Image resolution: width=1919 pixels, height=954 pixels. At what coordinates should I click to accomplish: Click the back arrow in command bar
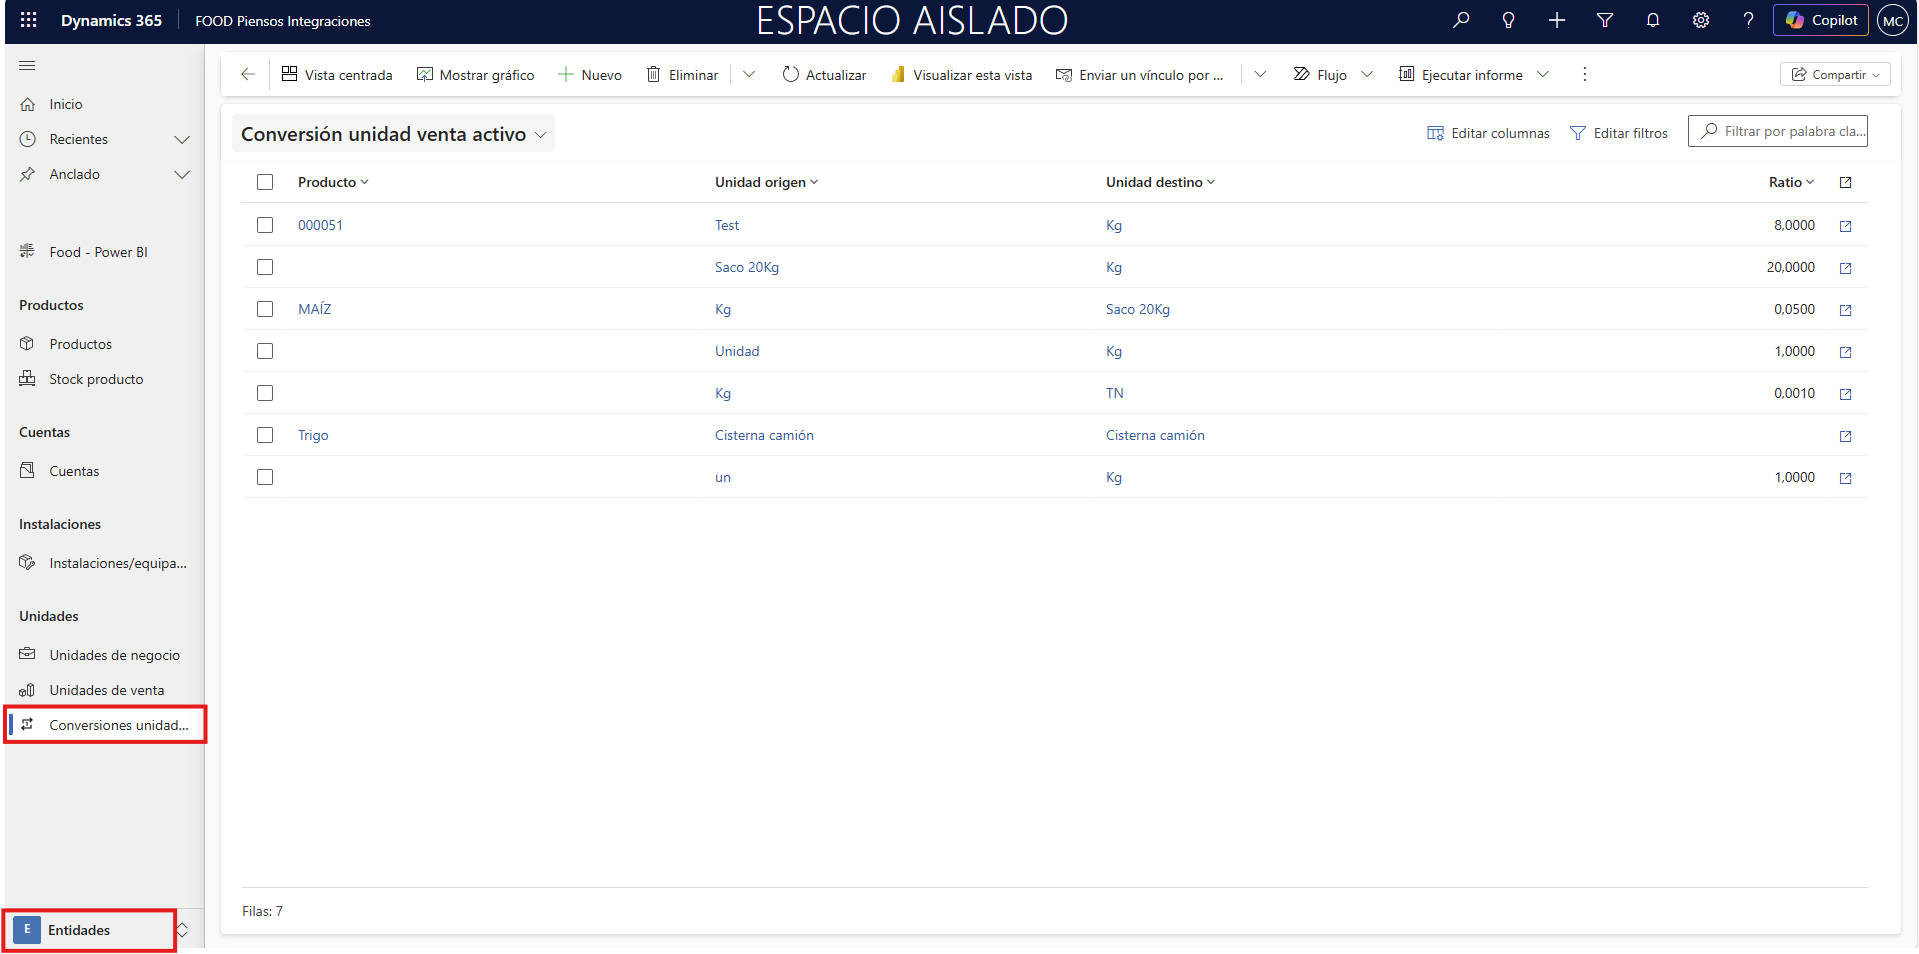[248, 74]
